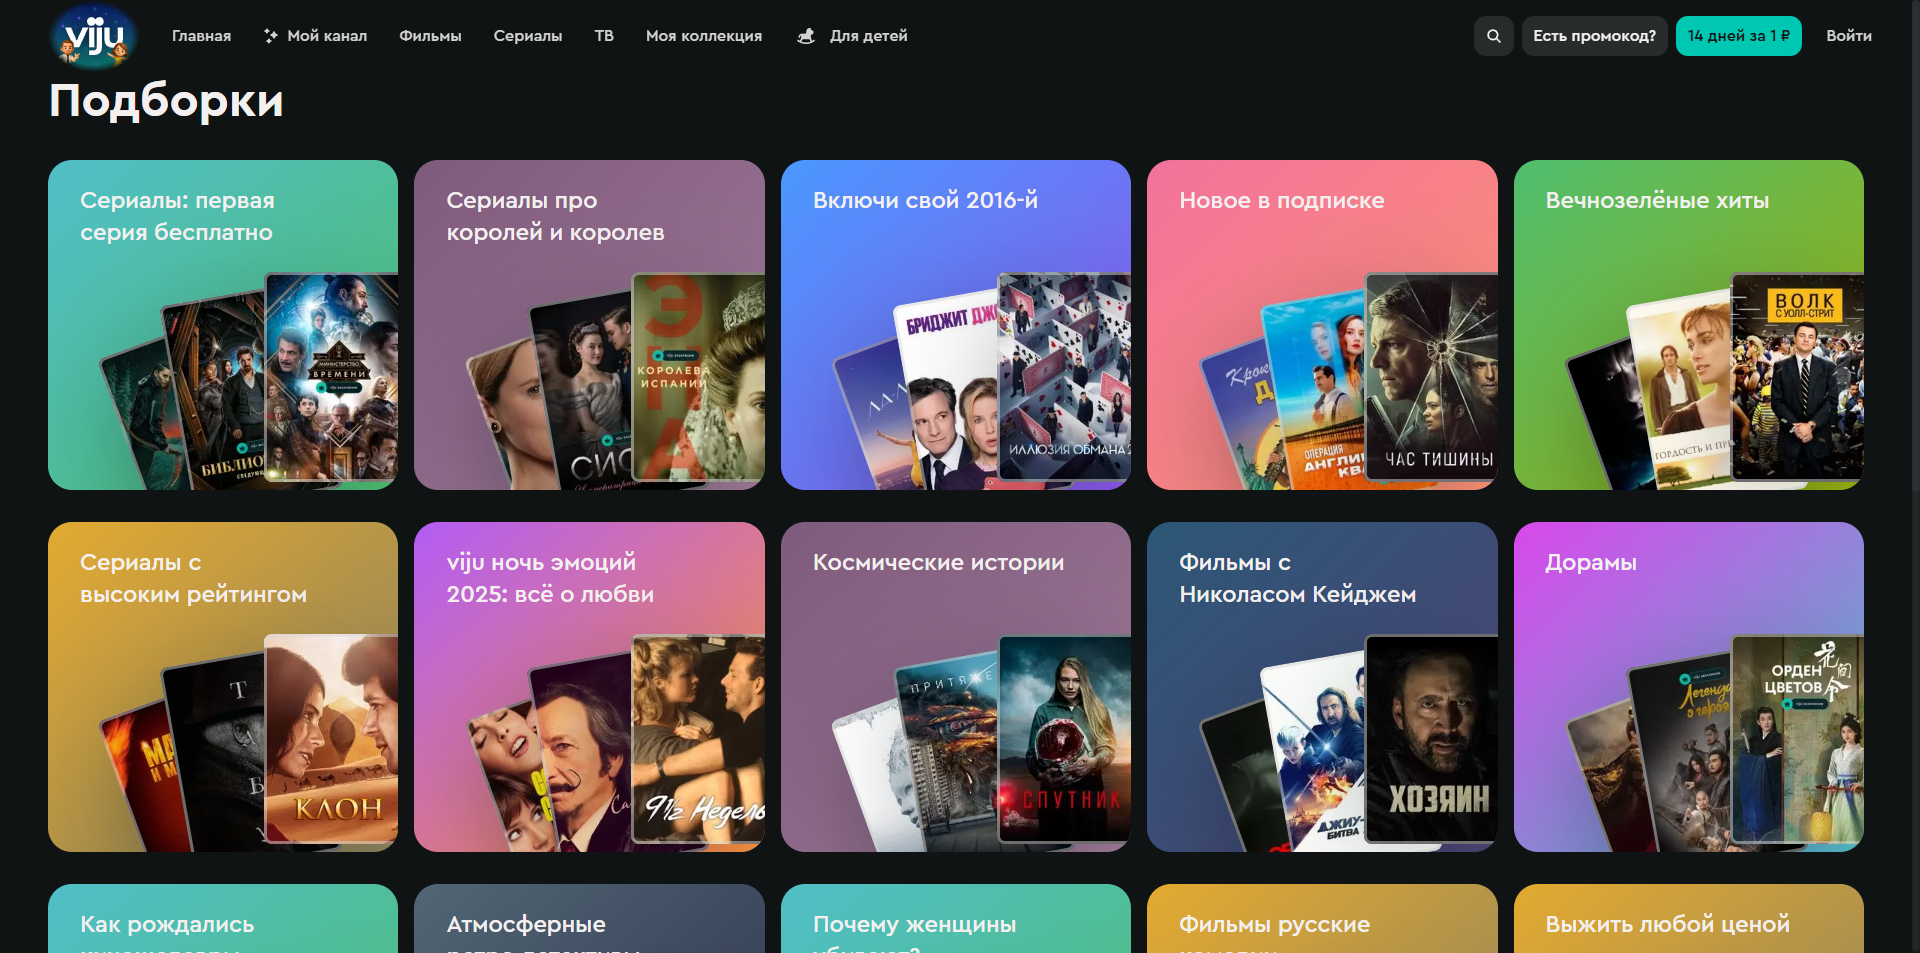Open the Сериалы menu item
The image size is (1920, 953).
[527, 36]
